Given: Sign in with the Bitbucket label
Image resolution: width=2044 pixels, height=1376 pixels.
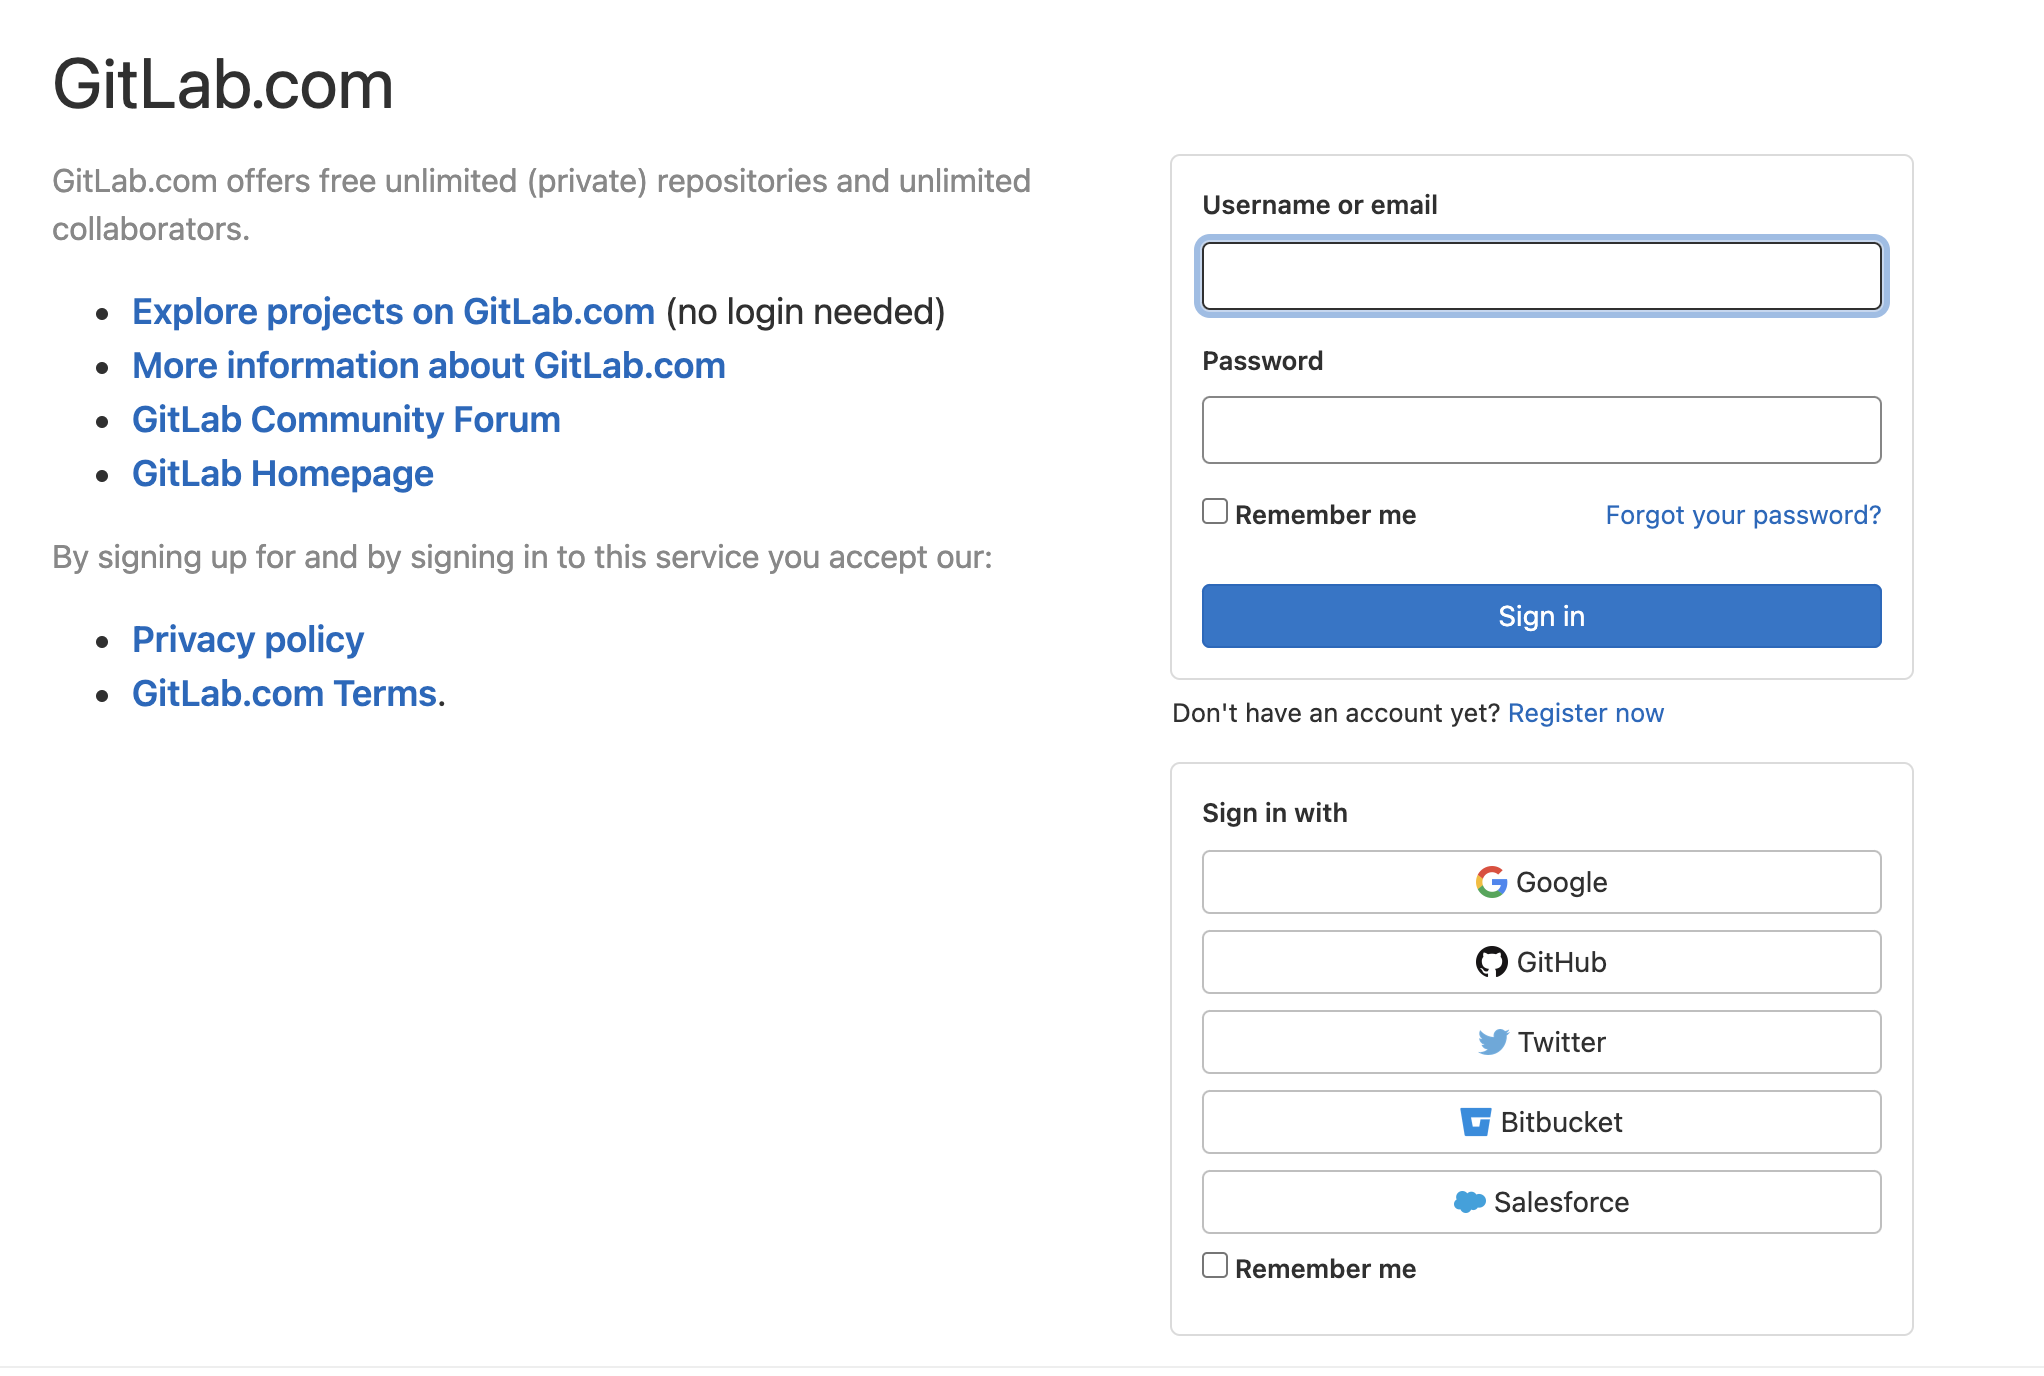Looking at the screenshot, I should pyautogui.click(x=1561, y=1122).
